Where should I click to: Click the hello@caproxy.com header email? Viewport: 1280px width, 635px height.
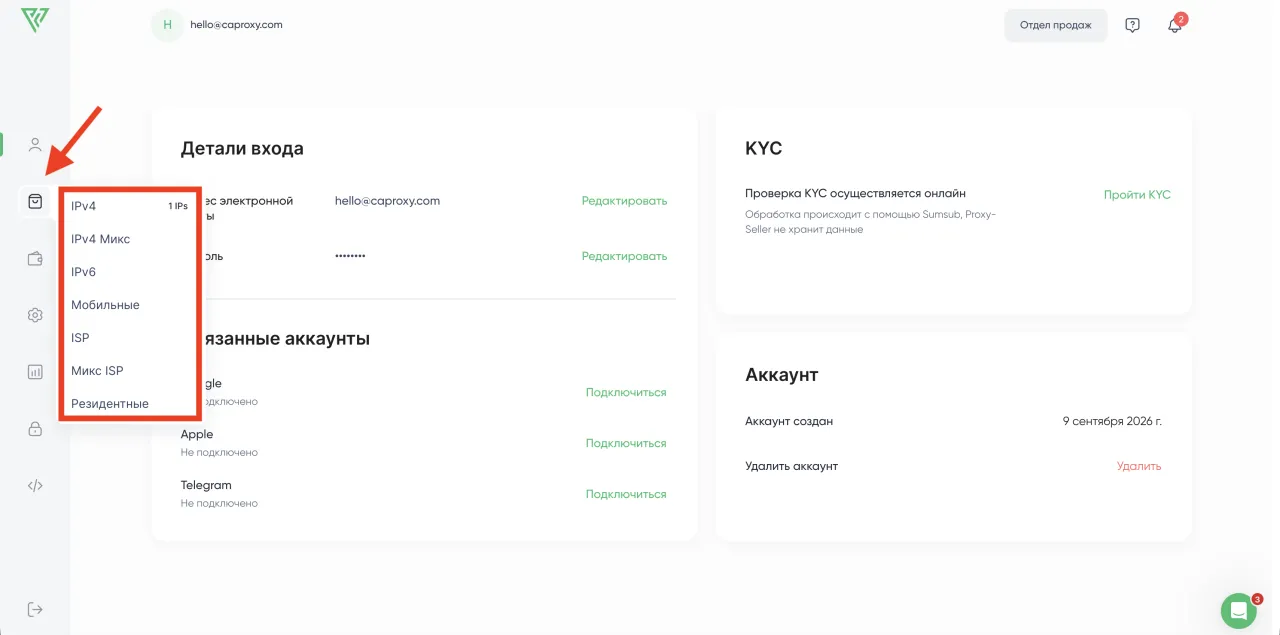pyautogui.click(x=236, y=25)
